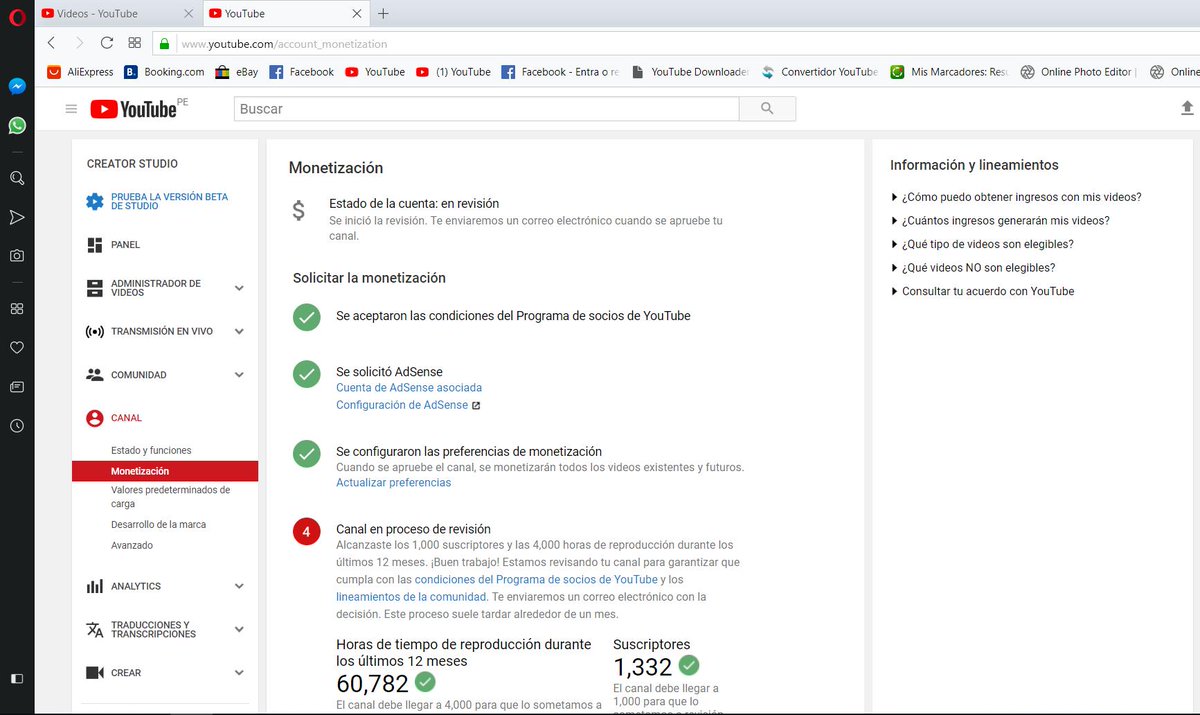Open the Convertidor YouTube bookmark
Screen dimensions: 1200x715
pyautogui.click(x=819, y=72)
